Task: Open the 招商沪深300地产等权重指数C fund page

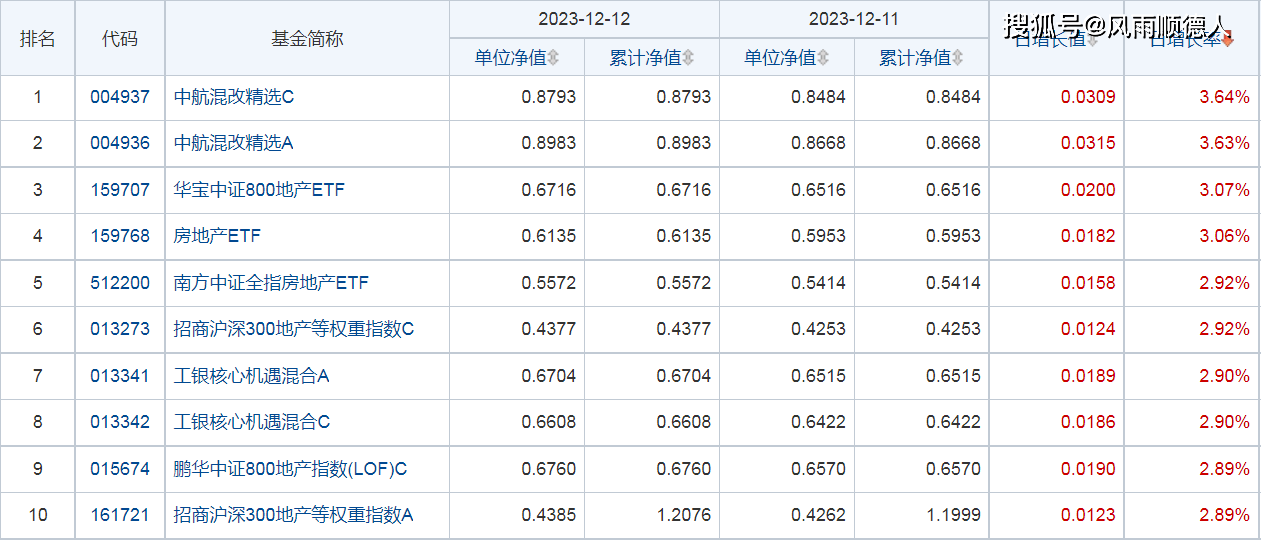Action: coord(294,329)
